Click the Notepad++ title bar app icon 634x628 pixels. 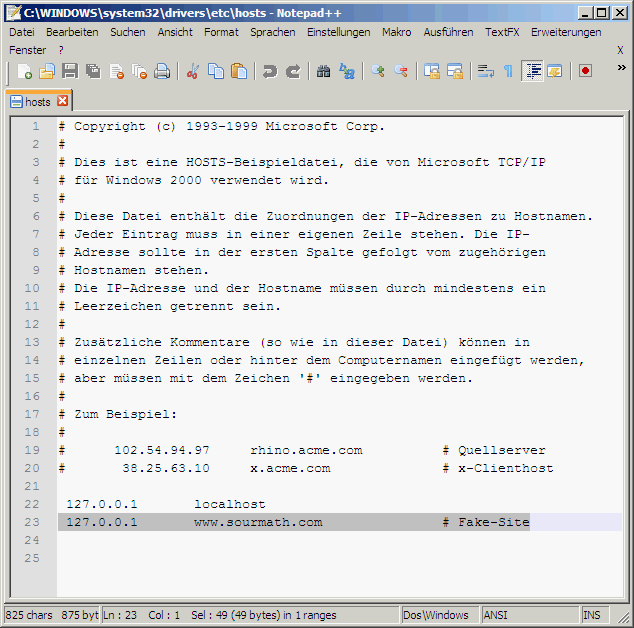pyautogui.click(x=14, y=13)
